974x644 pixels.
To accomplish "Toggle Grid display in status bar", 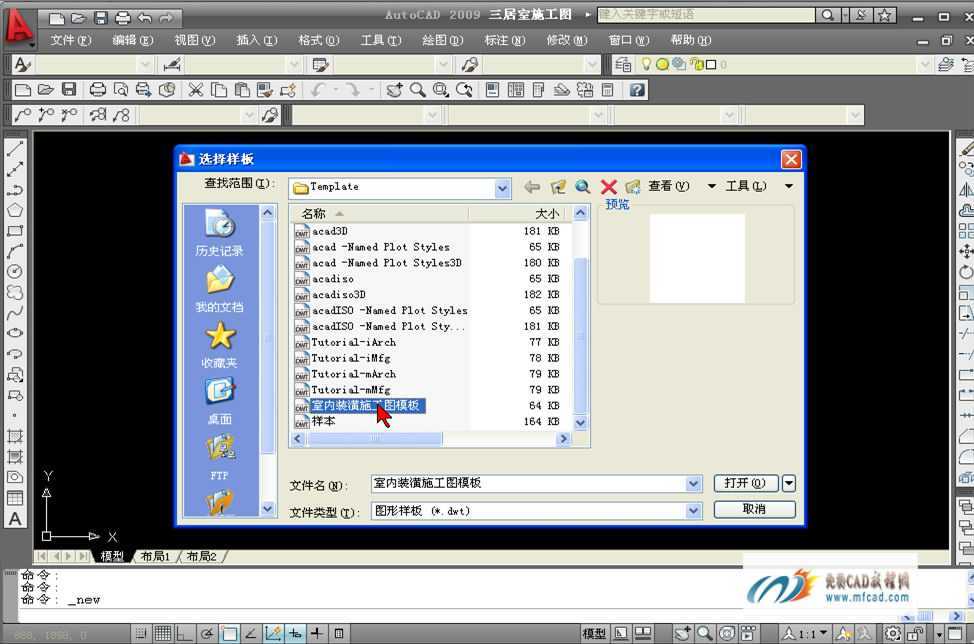I will tap(163, 633).
